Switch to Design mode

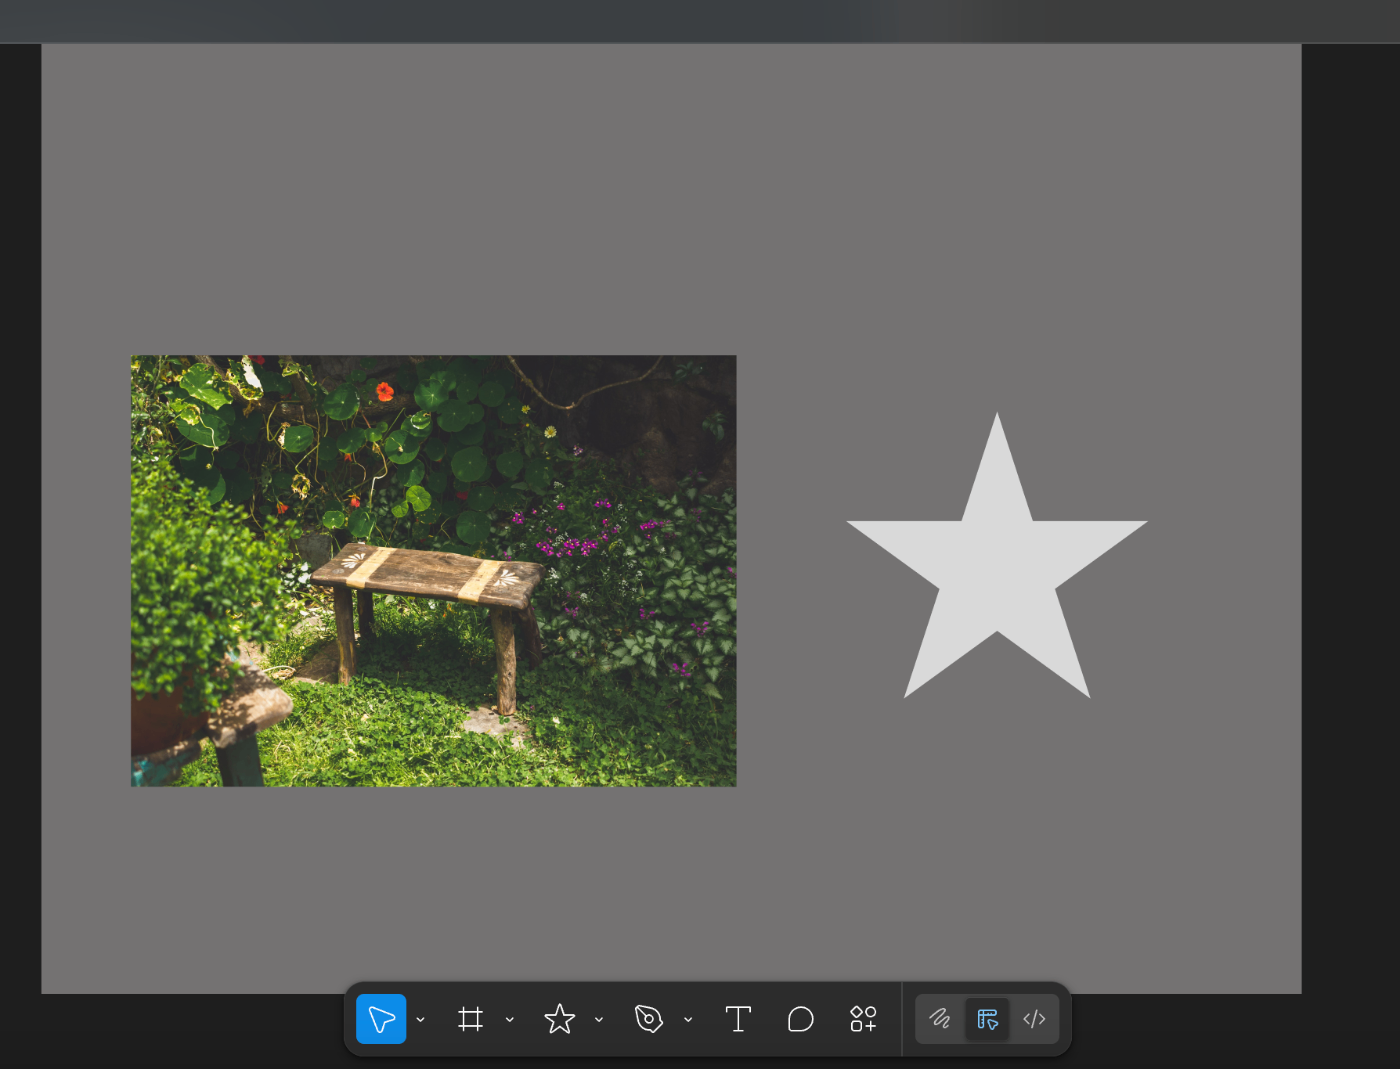click(987, 1019)
